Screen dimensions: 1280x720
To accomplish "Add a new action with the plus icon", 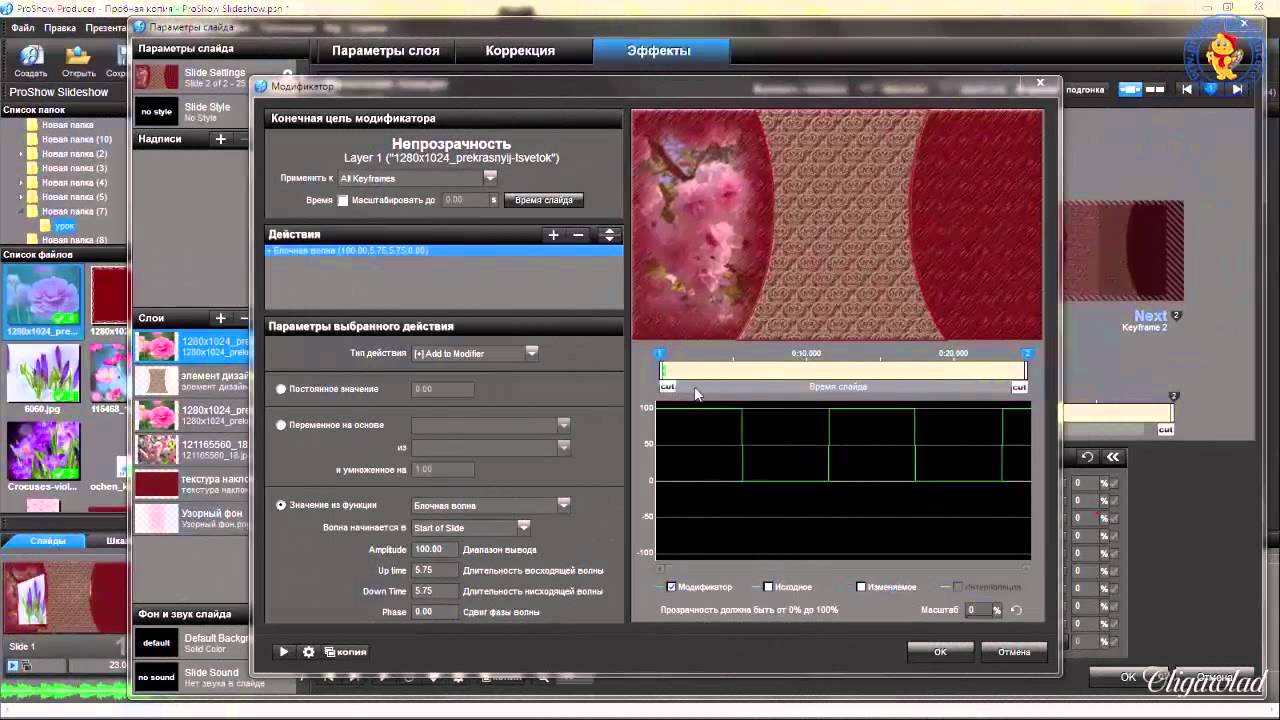I will (x=553, y=235).
